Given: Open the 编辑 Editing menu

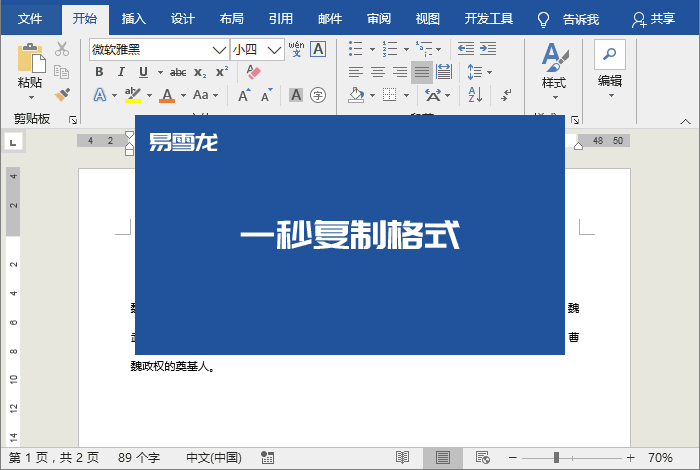Looking at the screenshot, I should [x=610, y=69].
